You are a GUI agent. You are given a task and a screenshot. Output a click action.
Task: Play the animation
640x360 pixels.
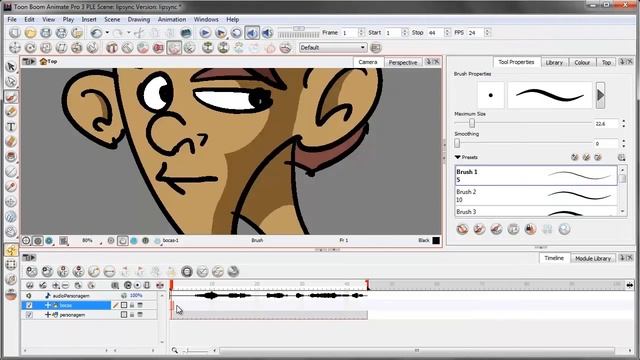(205, 33)
